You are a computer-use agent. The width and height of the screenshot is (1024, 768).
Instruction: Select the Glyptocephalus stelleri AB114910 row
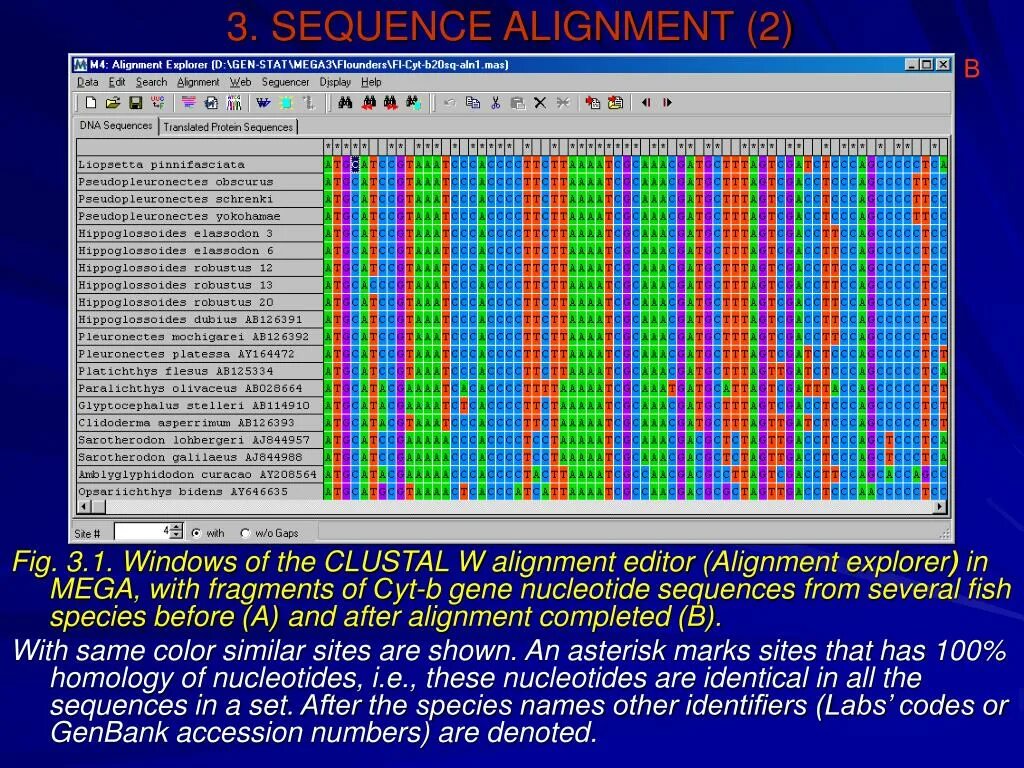coord(200,405)
